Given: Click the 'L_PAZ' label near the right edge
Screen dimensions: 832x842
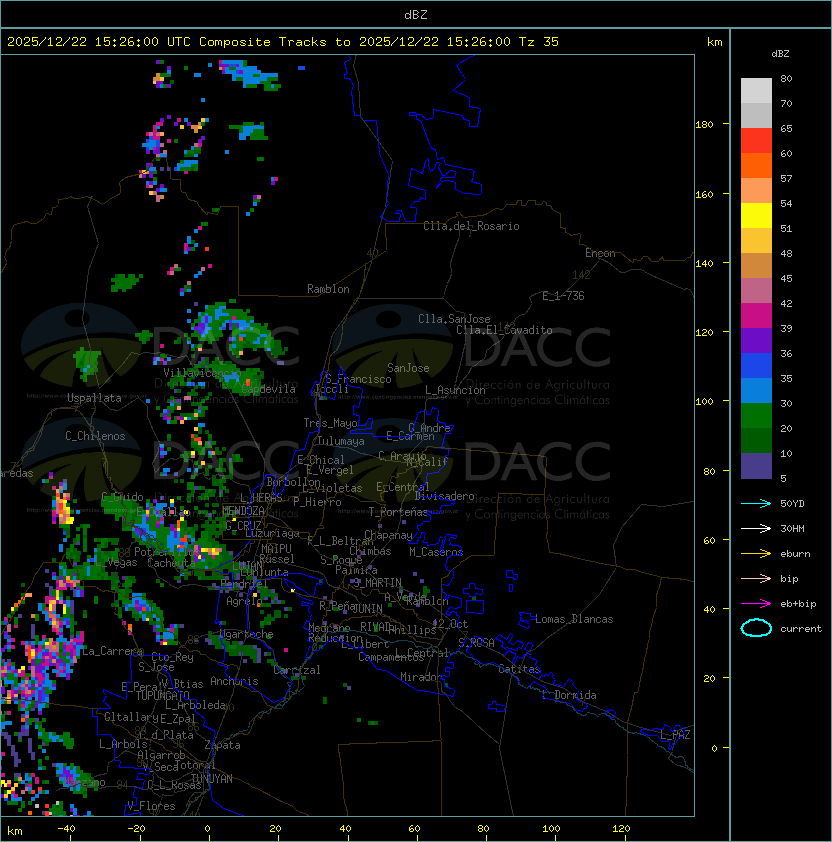Looking at the screenshot, I should (675, 734).
